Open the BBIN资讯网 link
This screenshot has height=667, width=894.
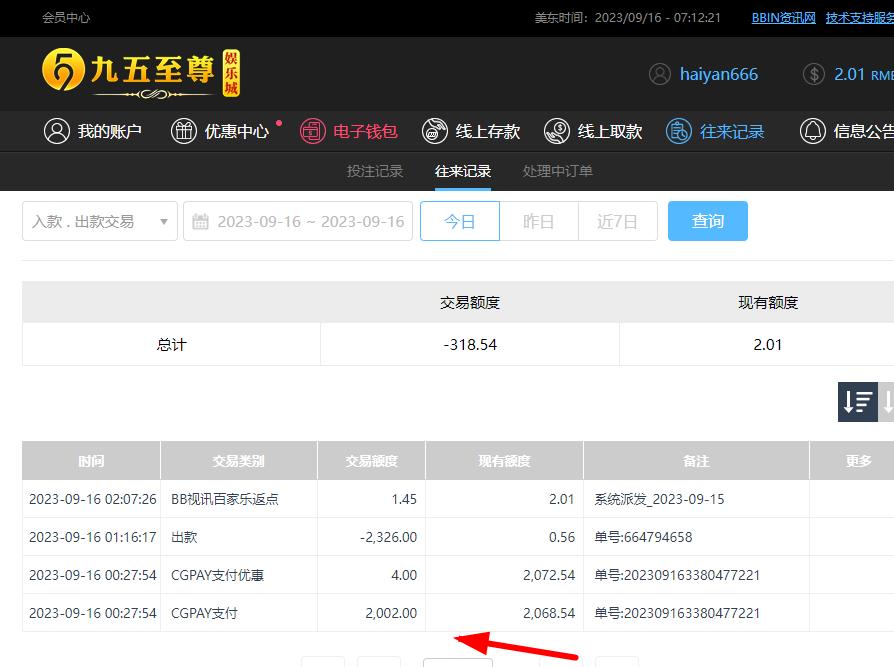[783, 18]
